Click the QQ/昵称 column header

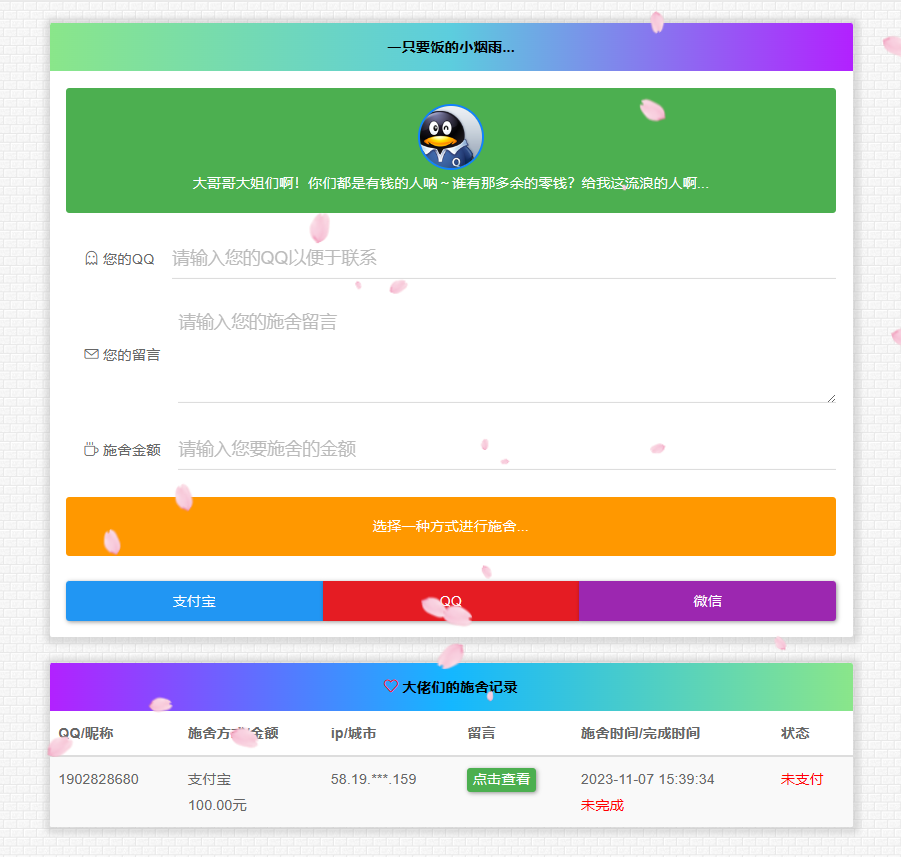tap(86, 733)
